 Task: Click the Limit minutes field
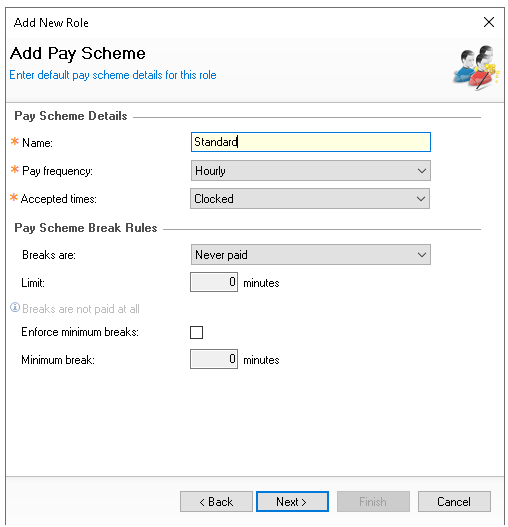(214, 282)
